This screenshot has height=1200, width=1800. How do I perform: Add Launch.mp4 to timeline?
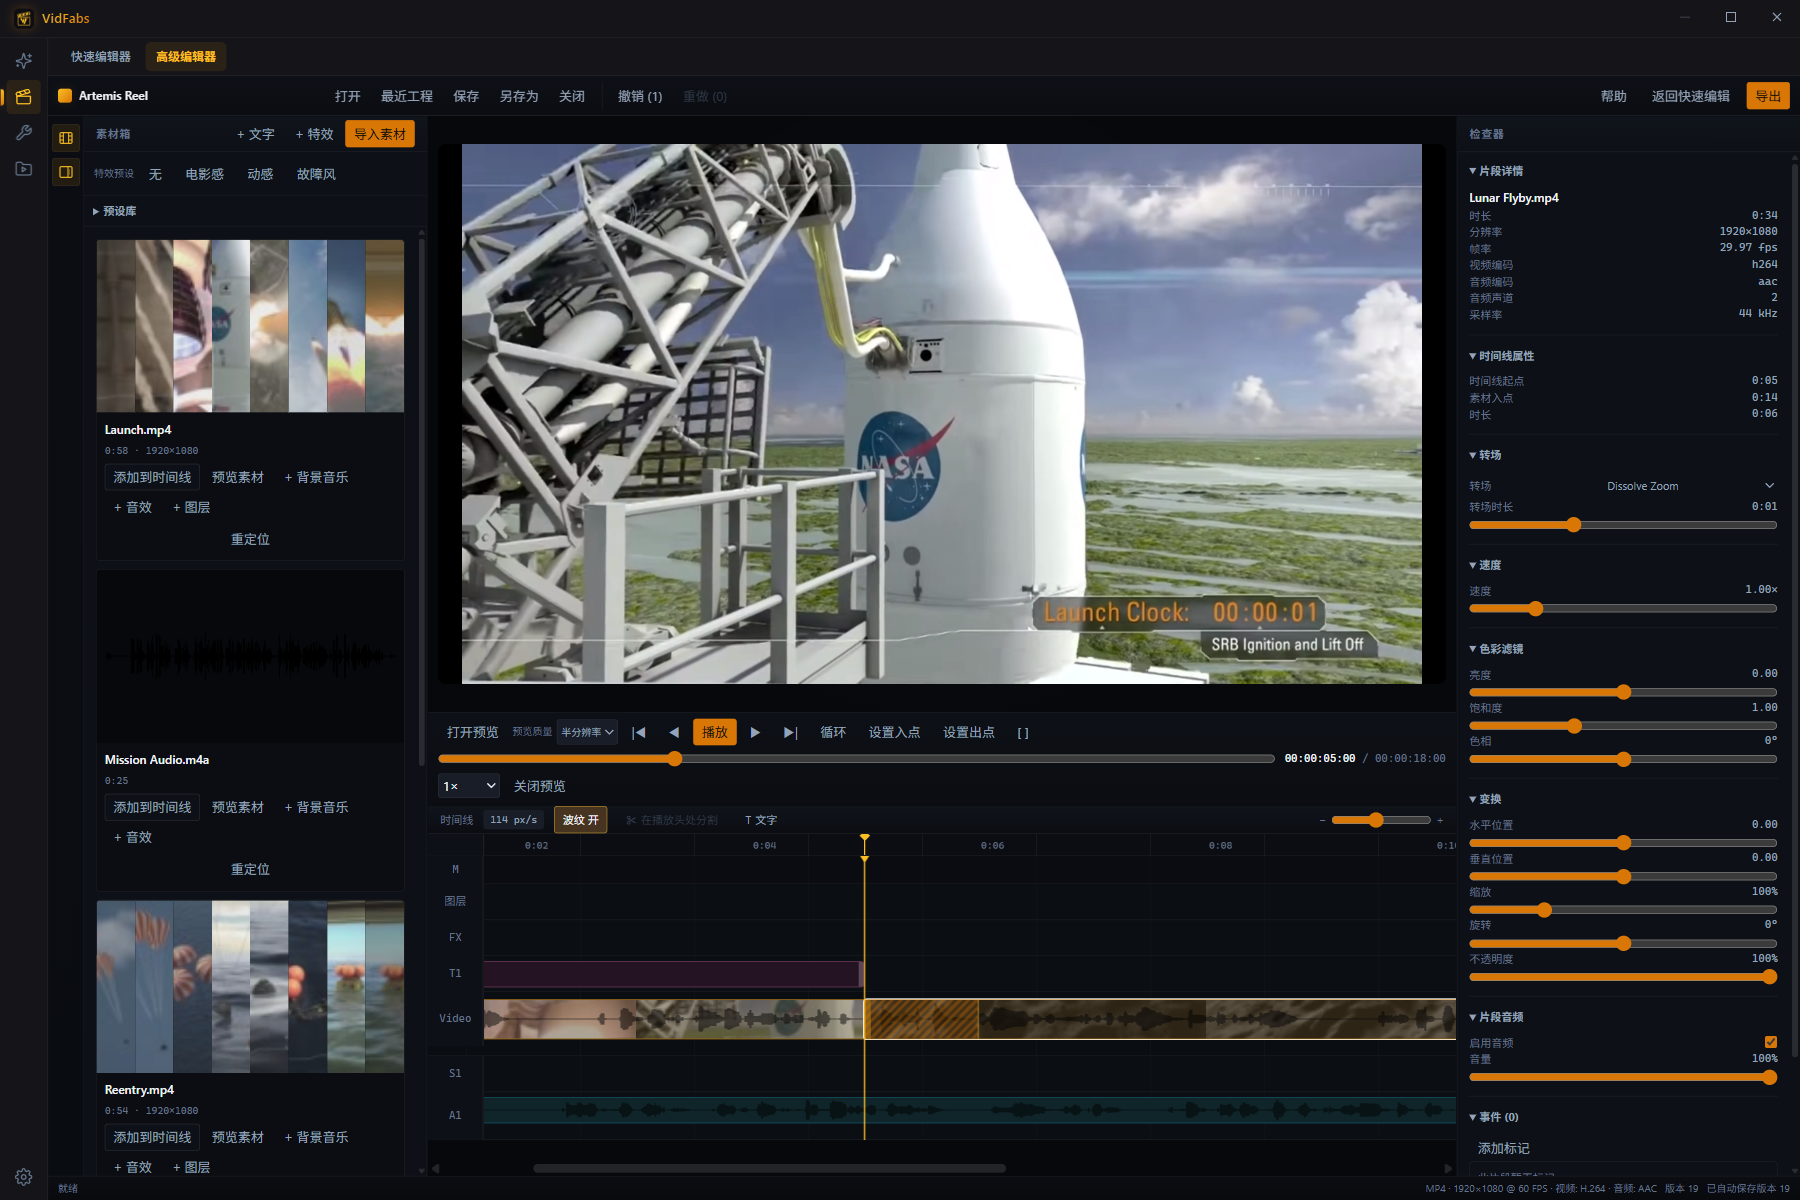tap(152, 478)
